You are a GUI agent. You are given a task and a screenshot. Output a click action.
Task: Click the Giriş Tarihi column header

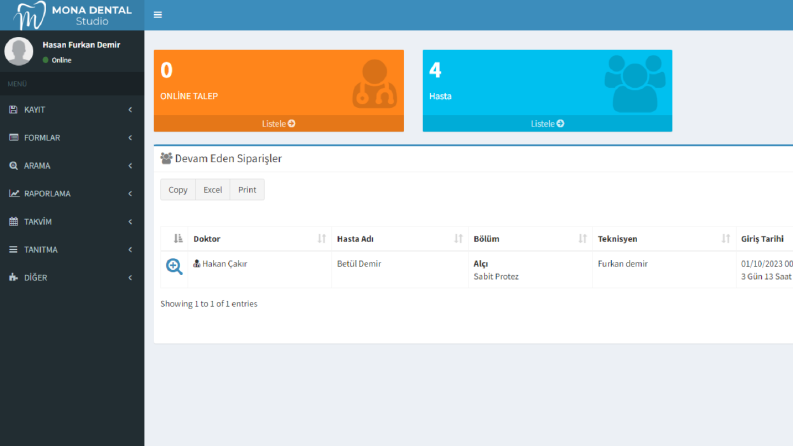[762, 239]
